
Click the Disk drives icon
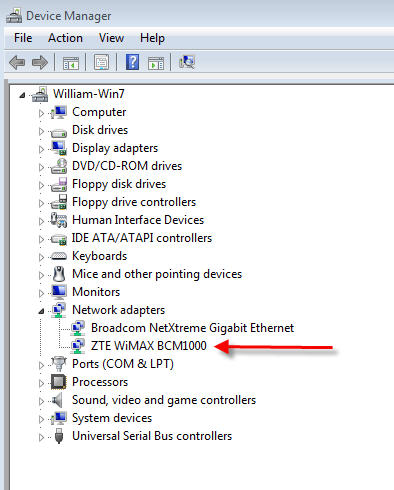(59, 133)
